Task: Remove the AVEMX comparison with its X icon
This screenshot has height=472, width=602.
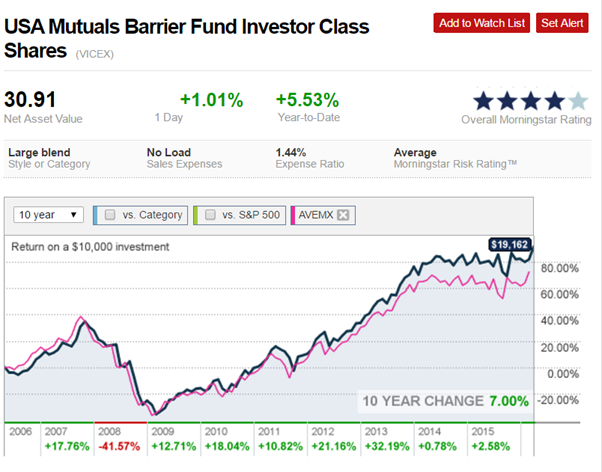Action: coord(342,214)
